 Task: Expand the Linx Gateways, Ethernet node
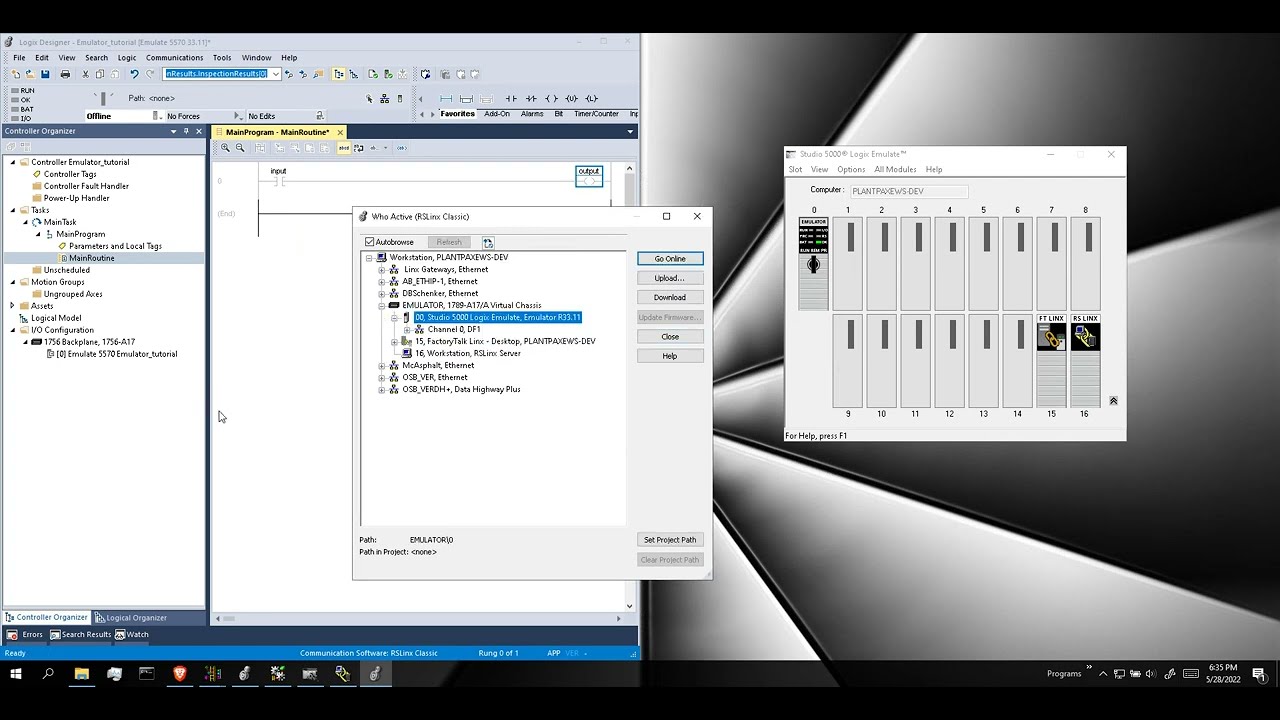click(x=381, y=269)
